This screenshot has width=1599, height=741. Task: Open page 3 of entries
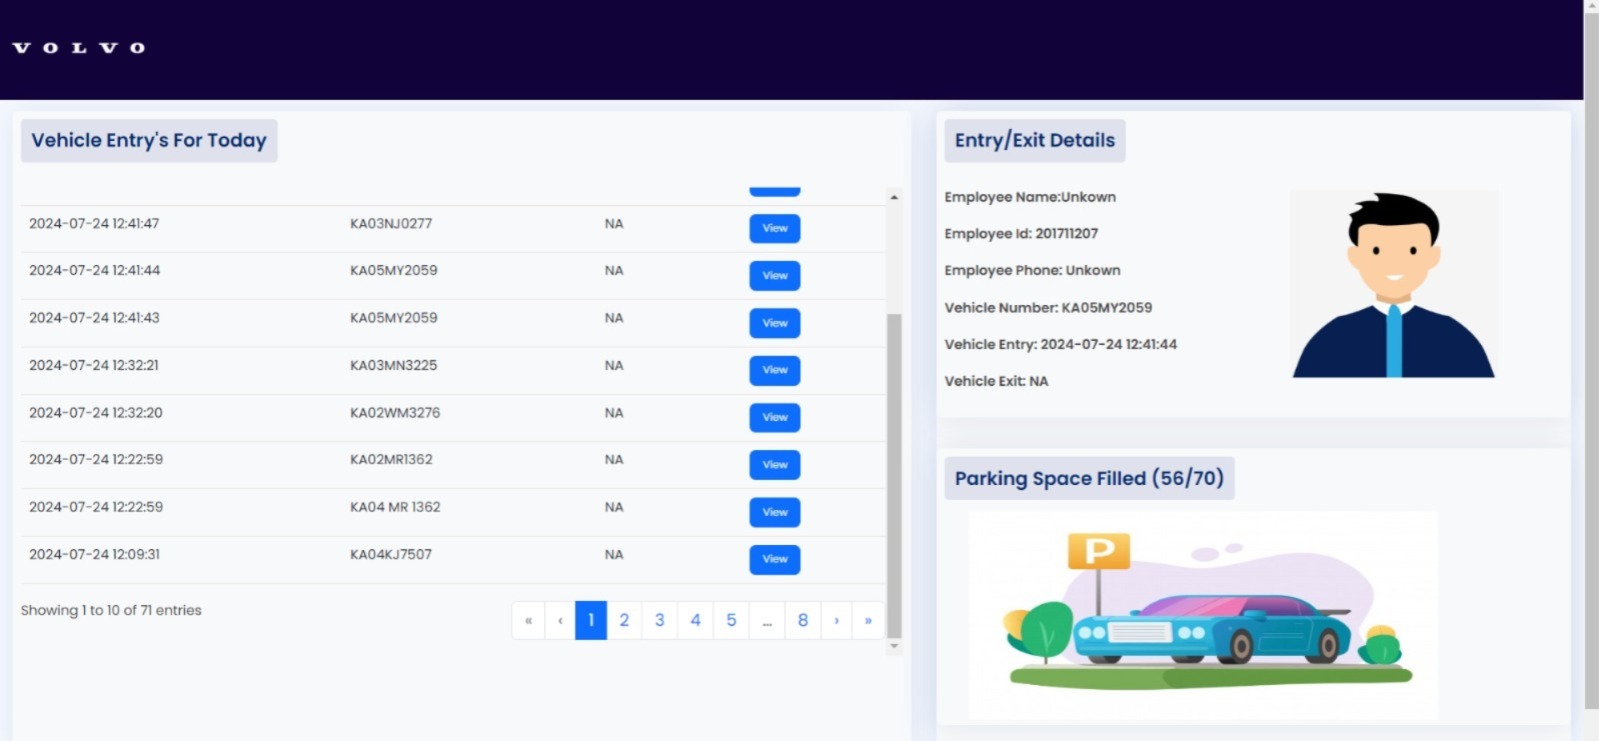click(660, 620)
